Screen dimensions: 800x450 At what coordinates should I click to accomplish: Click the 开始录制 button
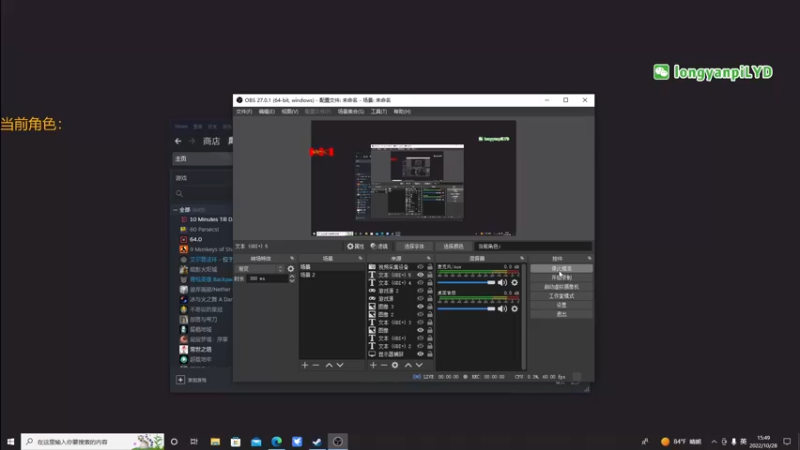pos(561,278)
